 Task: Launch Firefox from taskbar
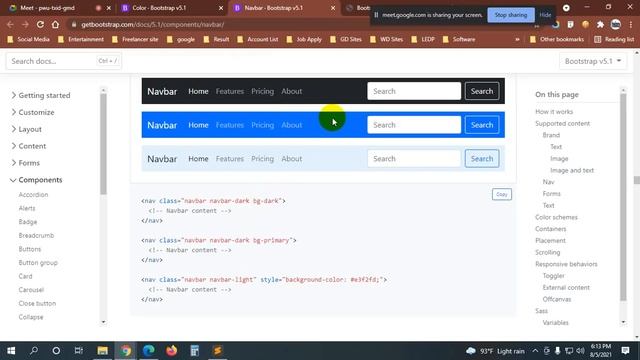[171, 351]
